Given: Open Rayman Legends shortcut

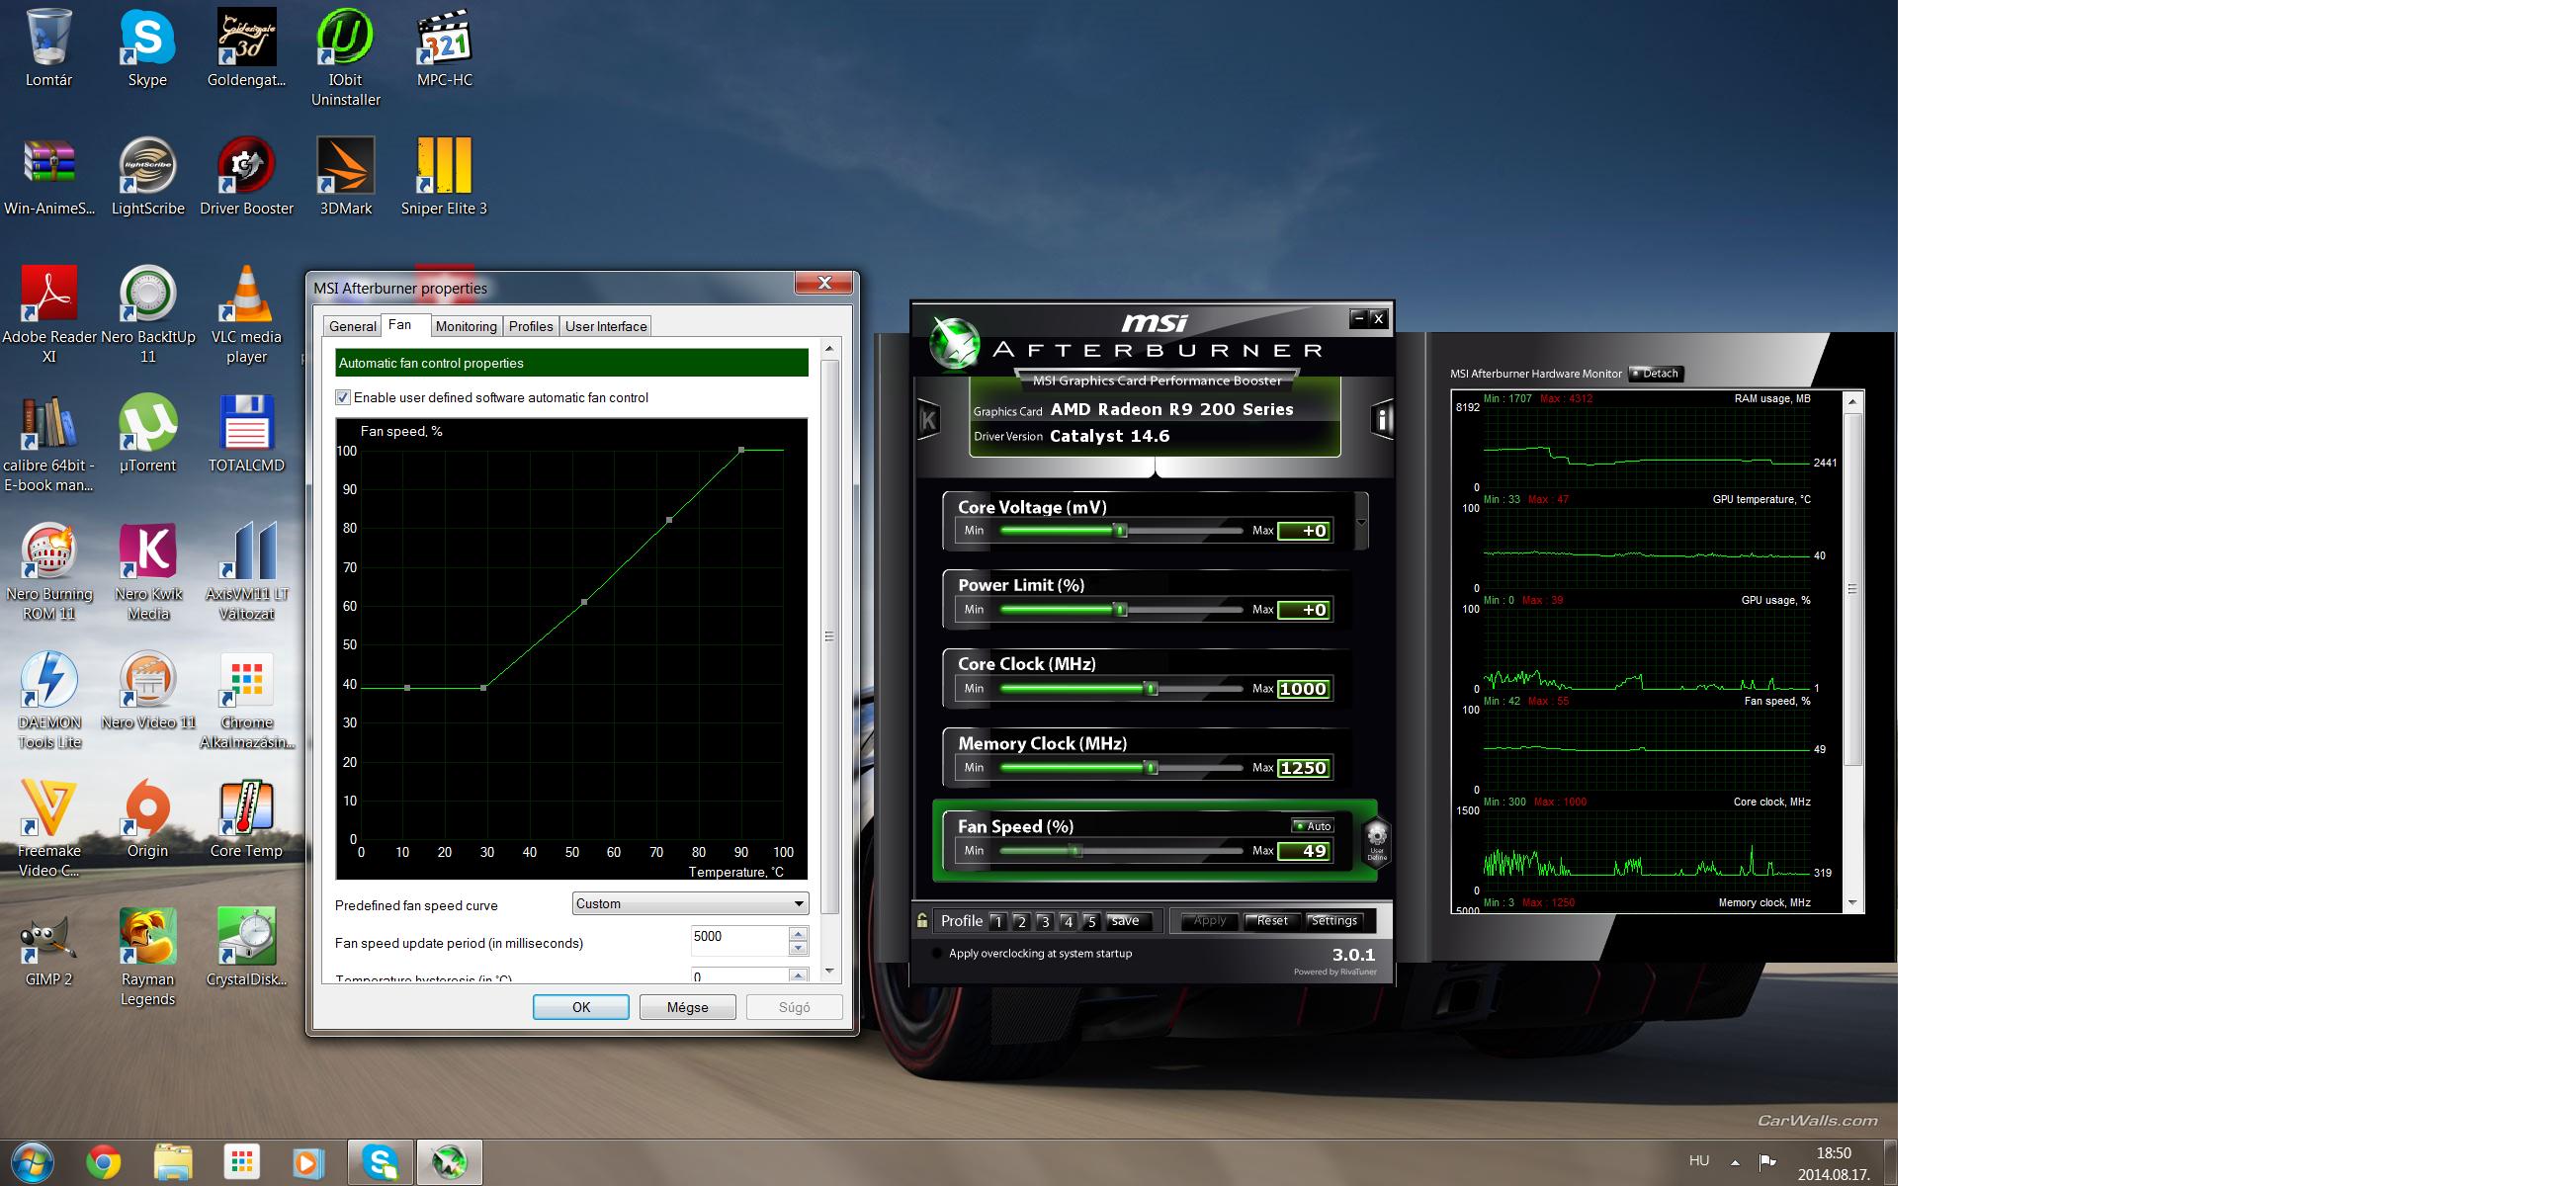Looking at the screenshot, I should click(x=147, y=957).
